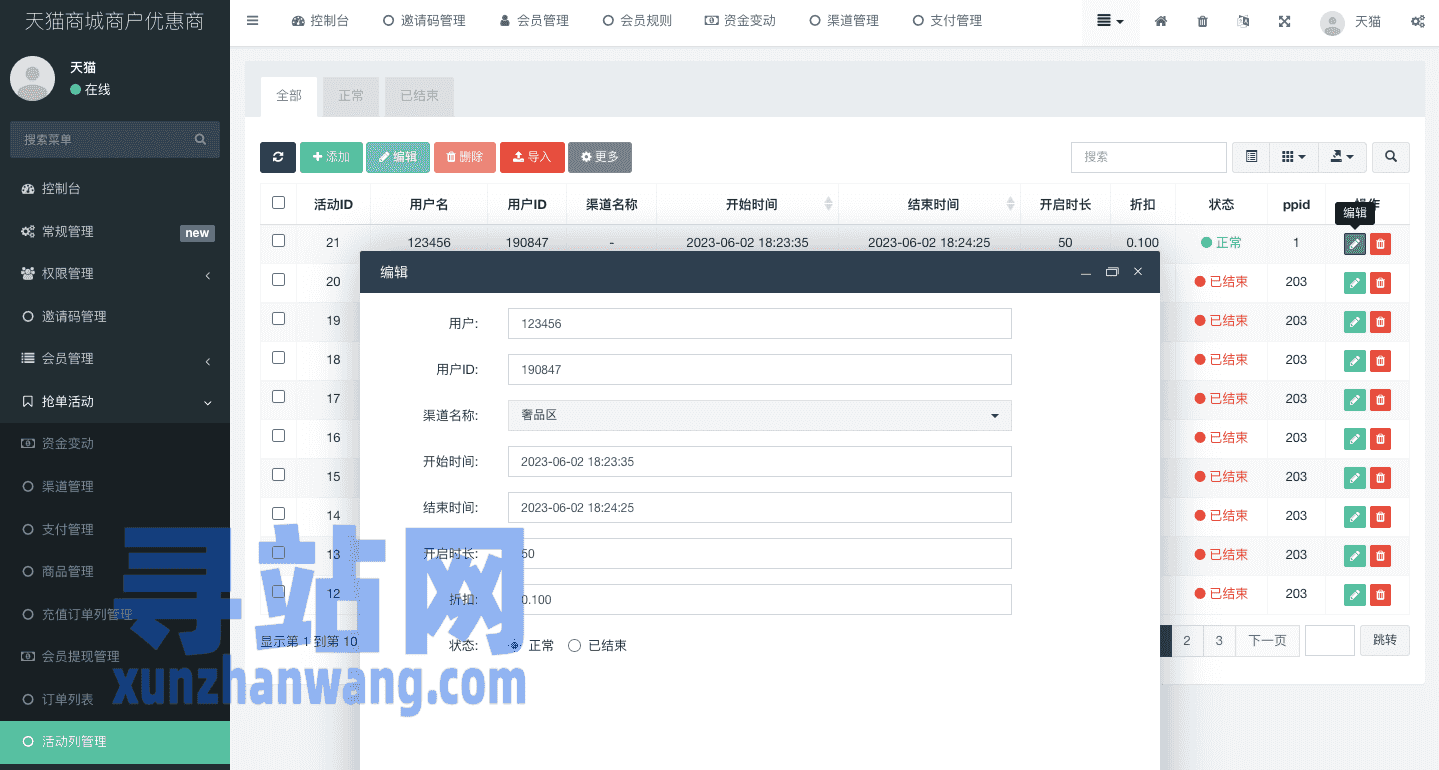Click the 折扣 input field in dialog
1439x770 pixels.
coord(759,599)
